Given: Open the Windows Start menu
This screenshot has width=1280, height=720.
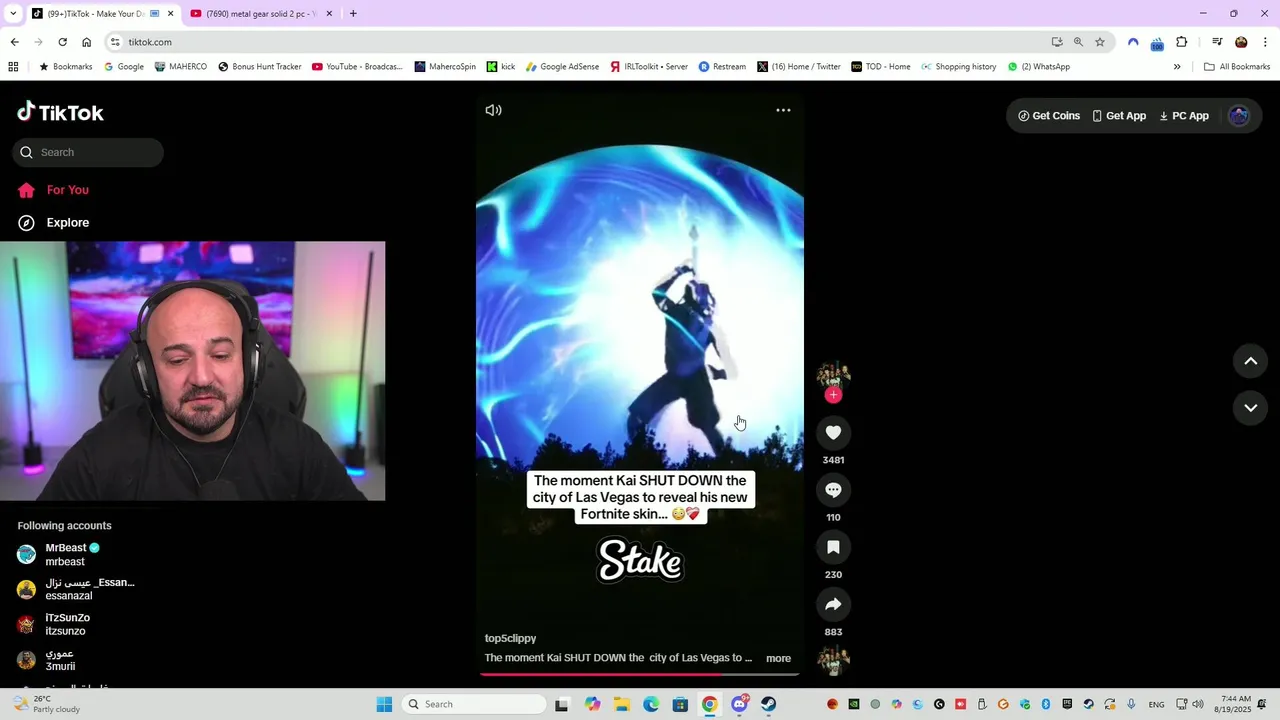Looking at the screenshot, I should coord(384,704).
